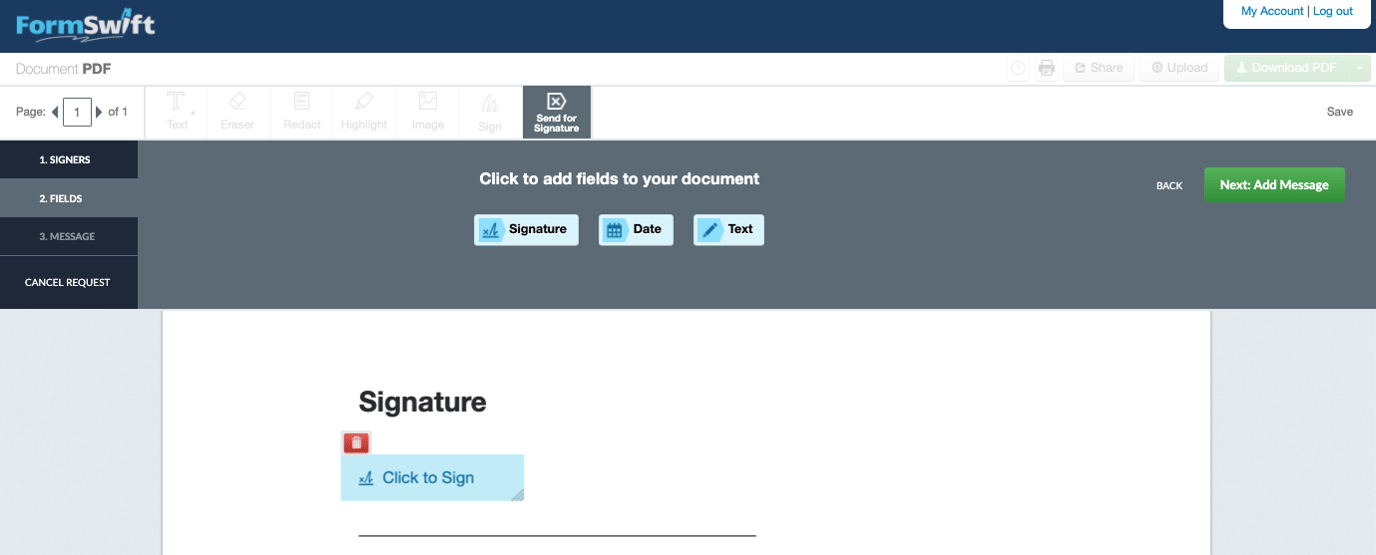Choose the Redact tool
This screenshot has height=555, width=1376.
click(x=302, y=112)
